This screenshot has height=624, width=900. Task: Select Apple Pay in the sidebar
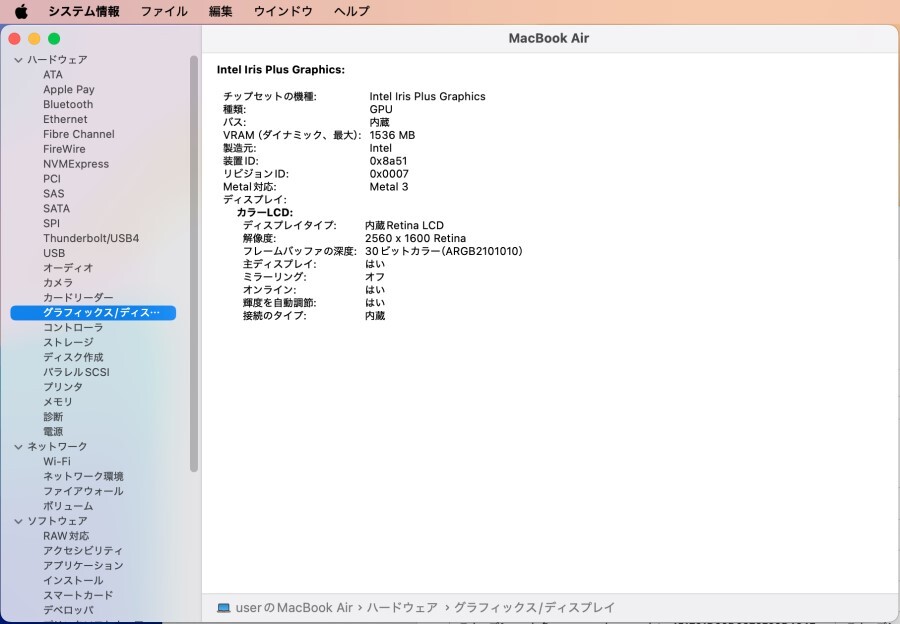69,90
